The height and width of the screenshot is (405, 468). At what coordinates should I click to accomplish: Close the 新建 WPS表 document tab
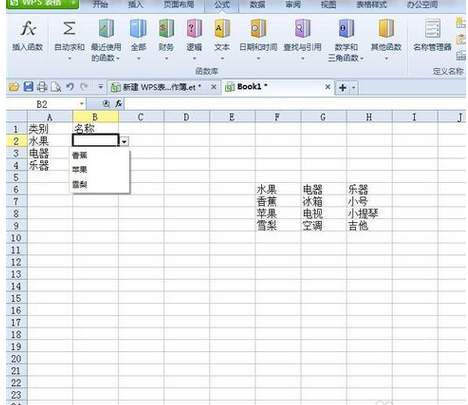[214, 87]
